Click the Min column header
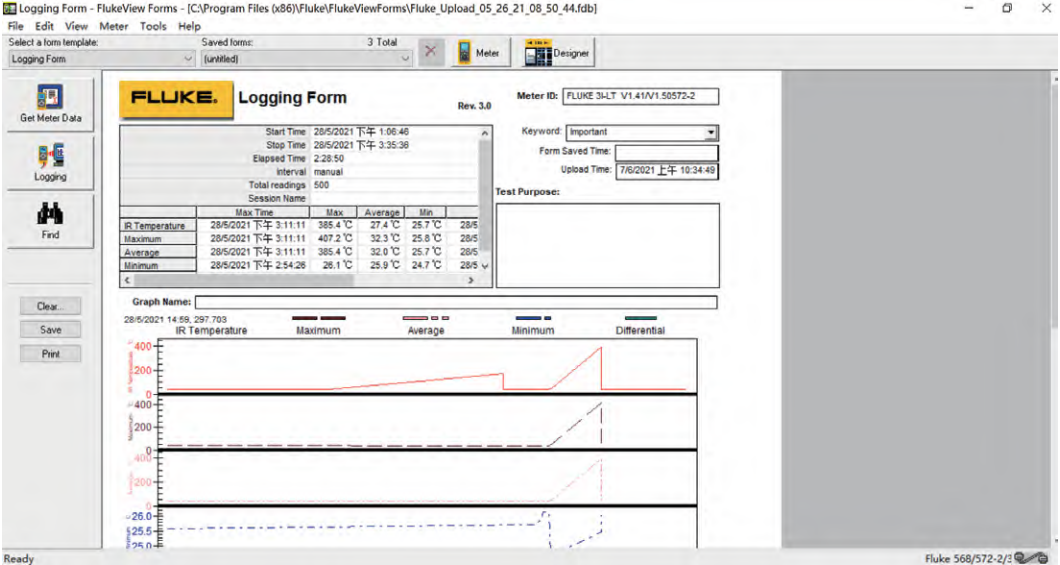1060x565 pixels. coord(426,212)
